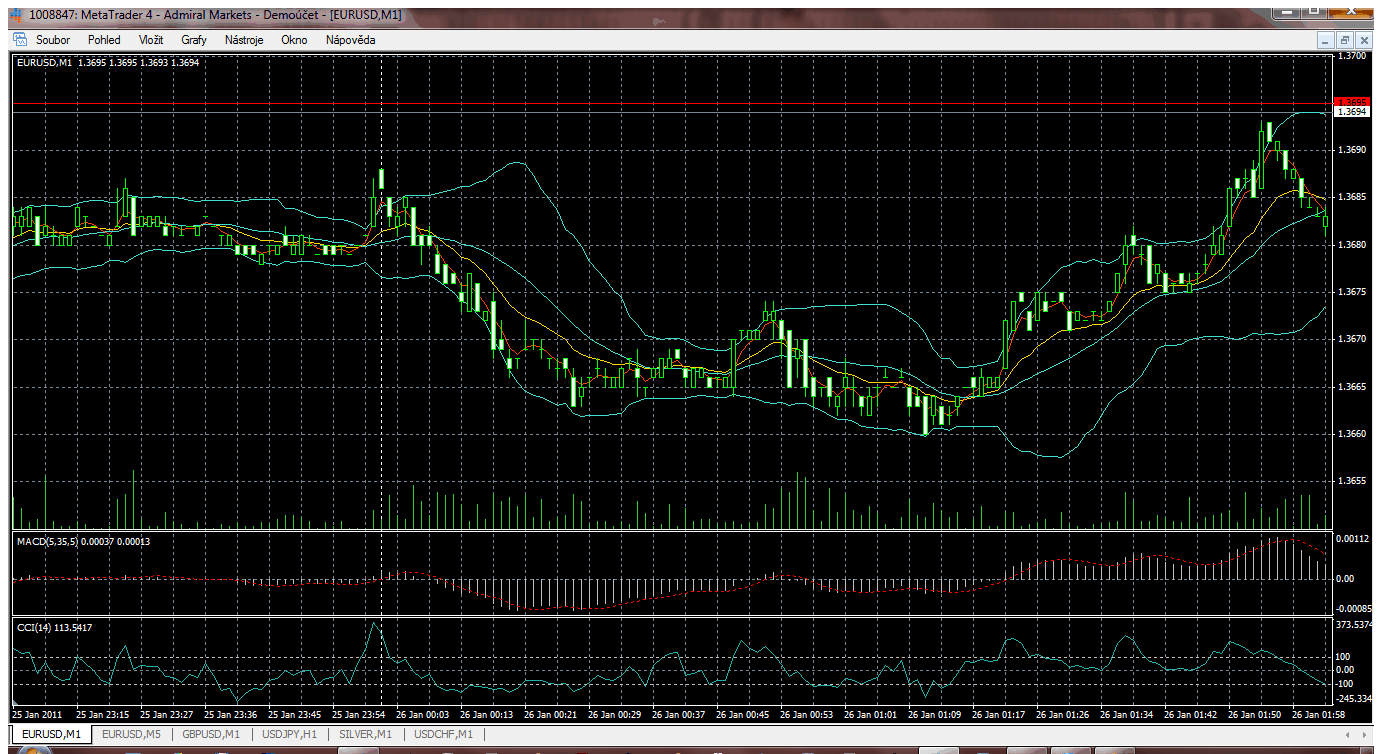Open the Nápověda help menu
1382x754 pixels.
350,40
